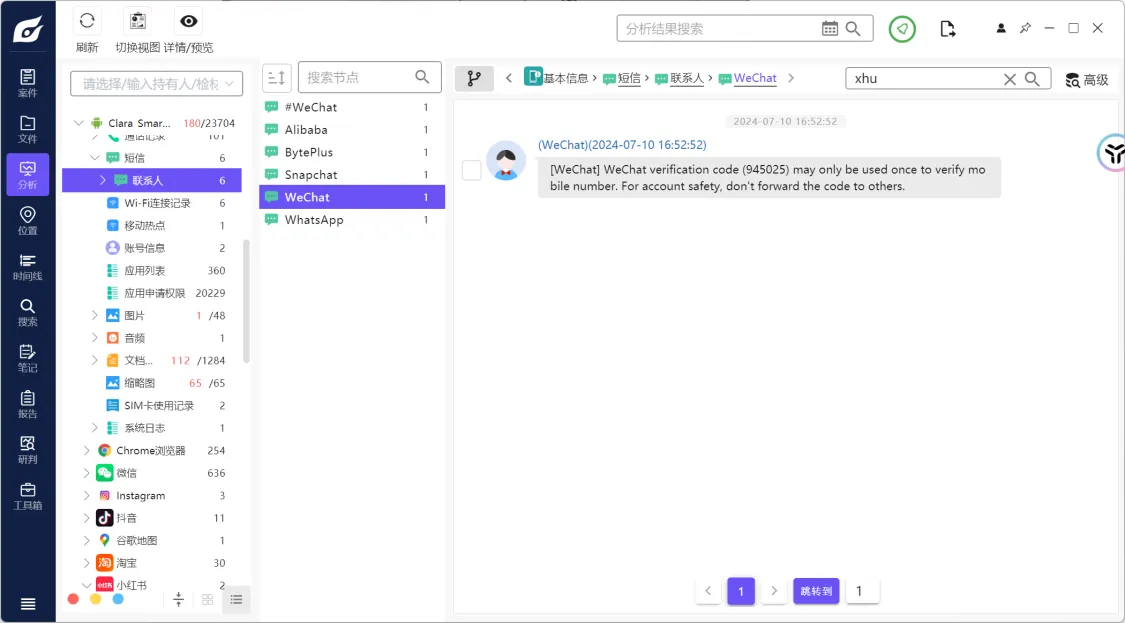
Task: Open the Case (案件) sidebar section
Action: pyautogui.click(x=27, y=83)
